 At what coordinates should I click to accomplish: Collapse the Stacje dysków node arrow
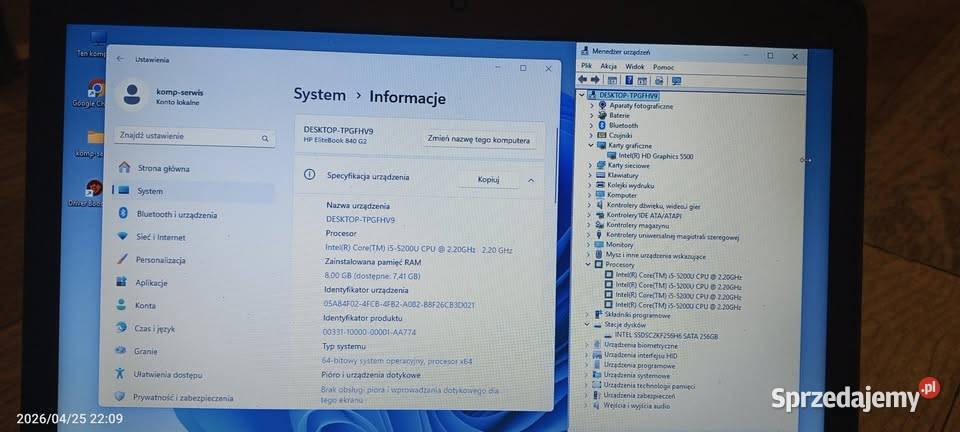point(588,325)
